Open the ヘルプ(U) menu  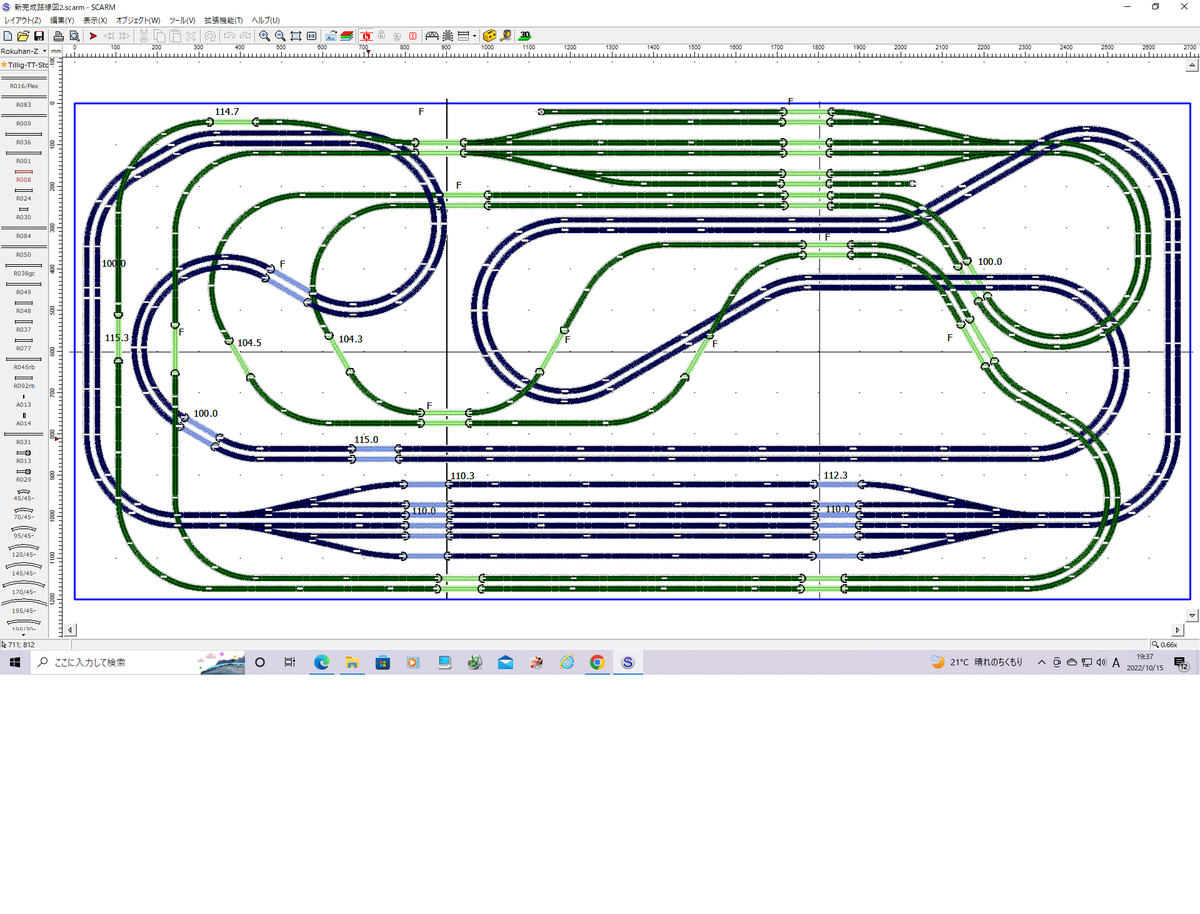click(x=265, y=20)
